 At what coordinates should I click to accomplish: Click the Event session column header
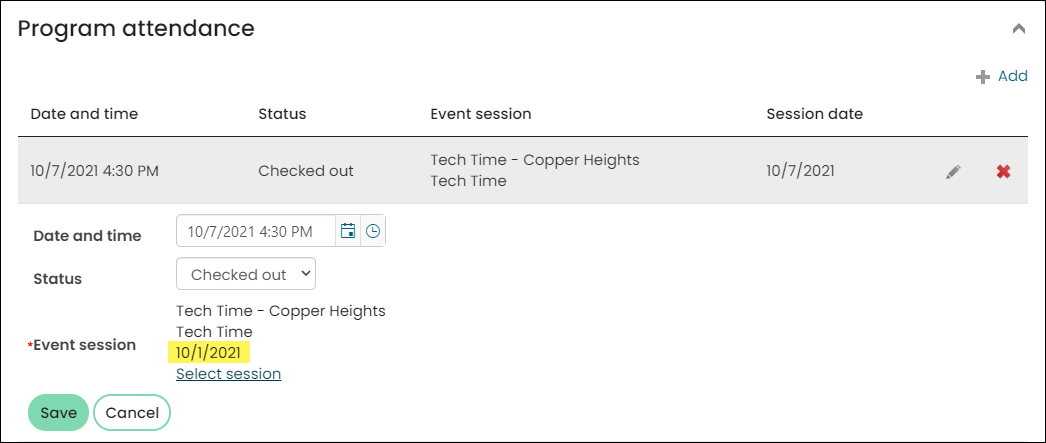[481, 114]
